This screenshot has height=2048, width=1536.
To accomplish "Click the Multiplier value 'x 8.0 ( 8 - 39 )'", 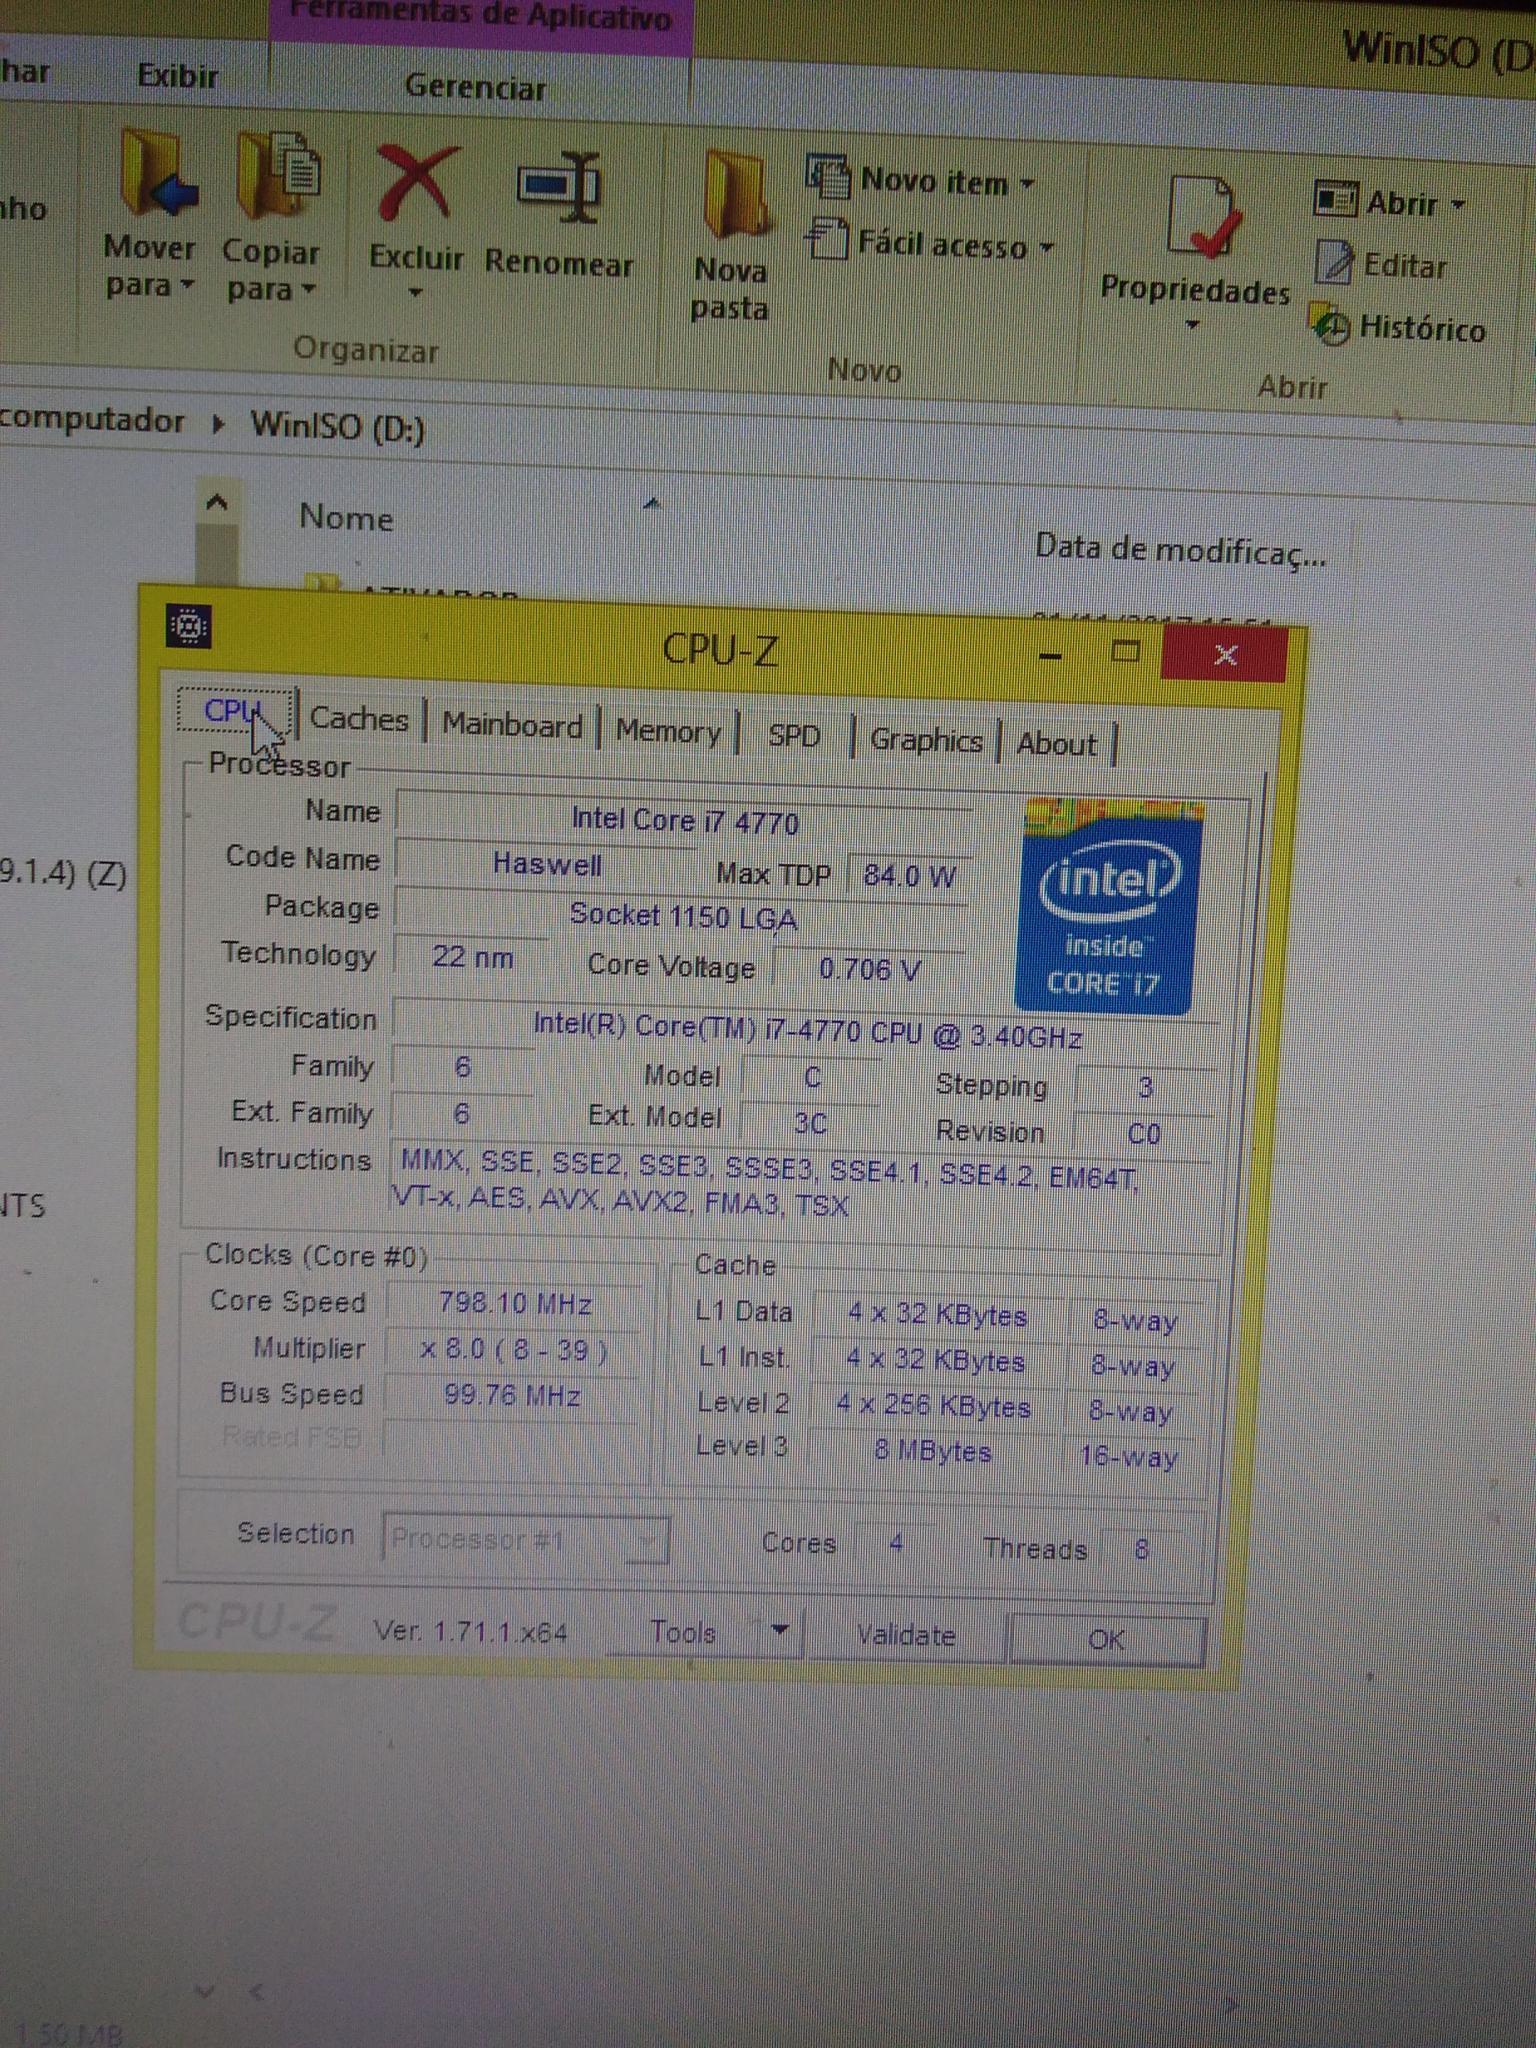I will [x=513, y=1350].
